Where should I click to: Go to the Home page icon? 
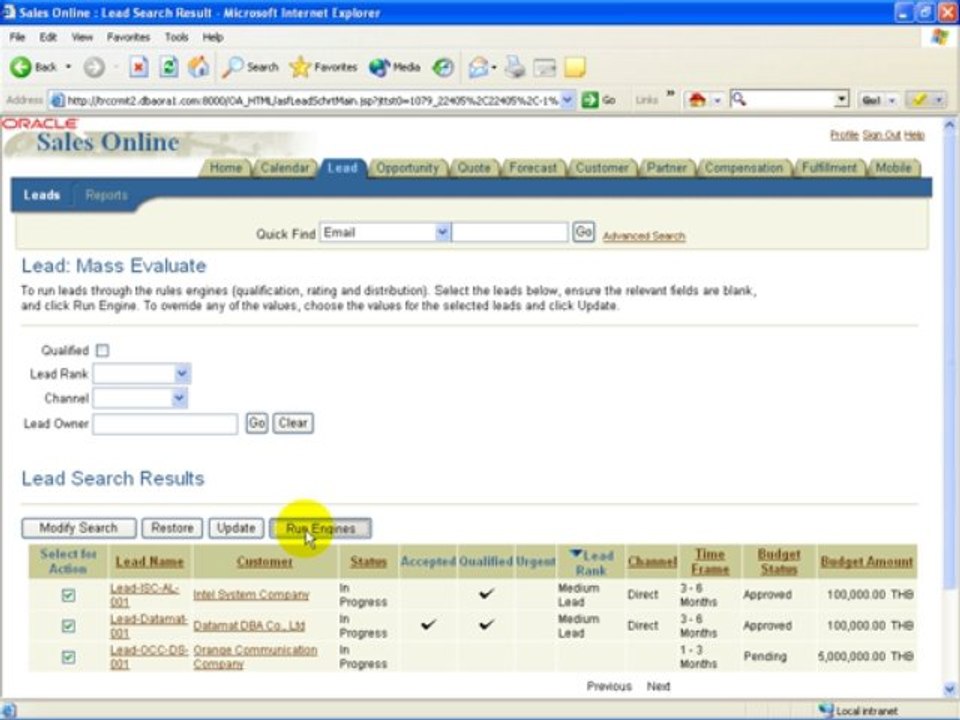coord(198,67)
